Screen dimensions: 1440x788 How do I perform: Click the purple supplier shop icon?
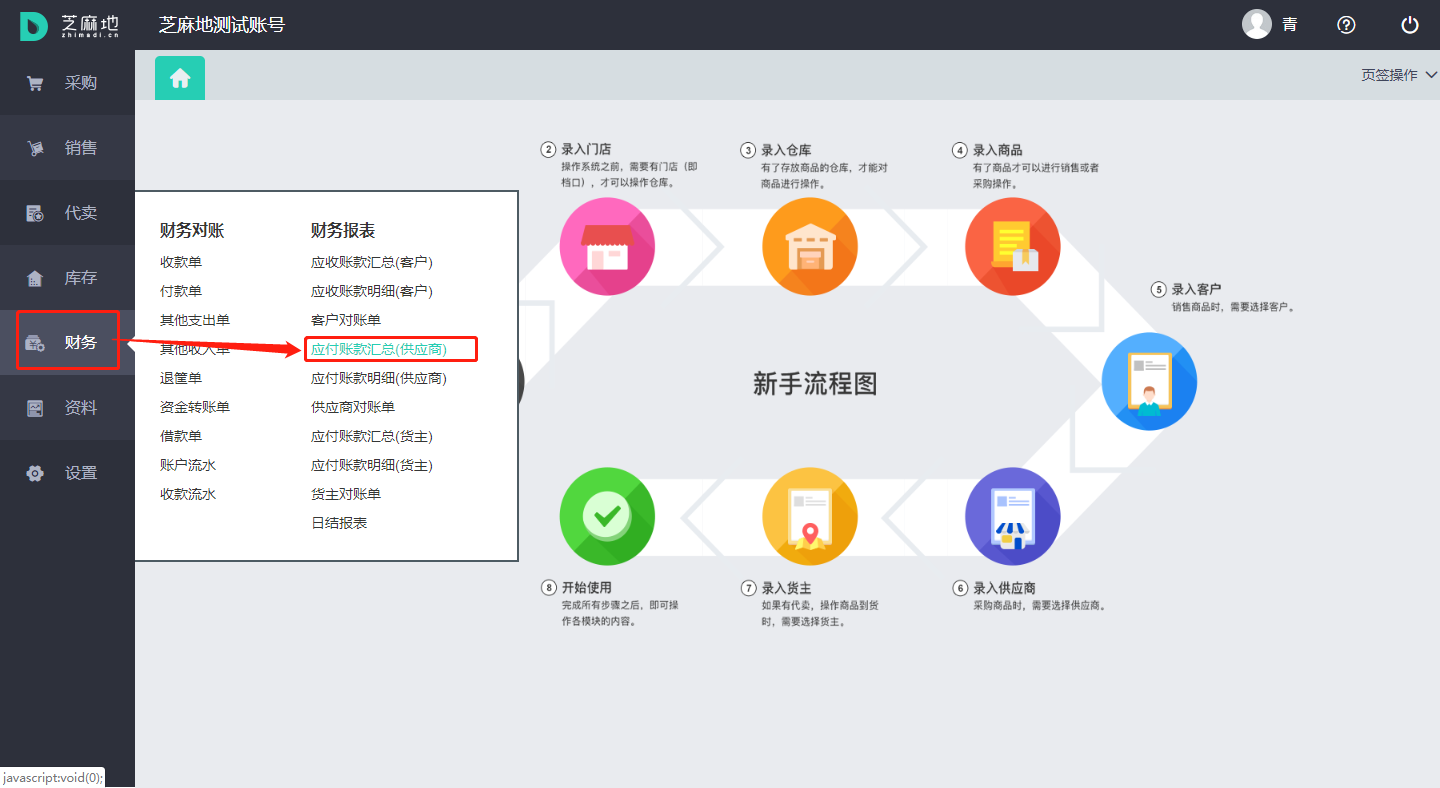1012,517
